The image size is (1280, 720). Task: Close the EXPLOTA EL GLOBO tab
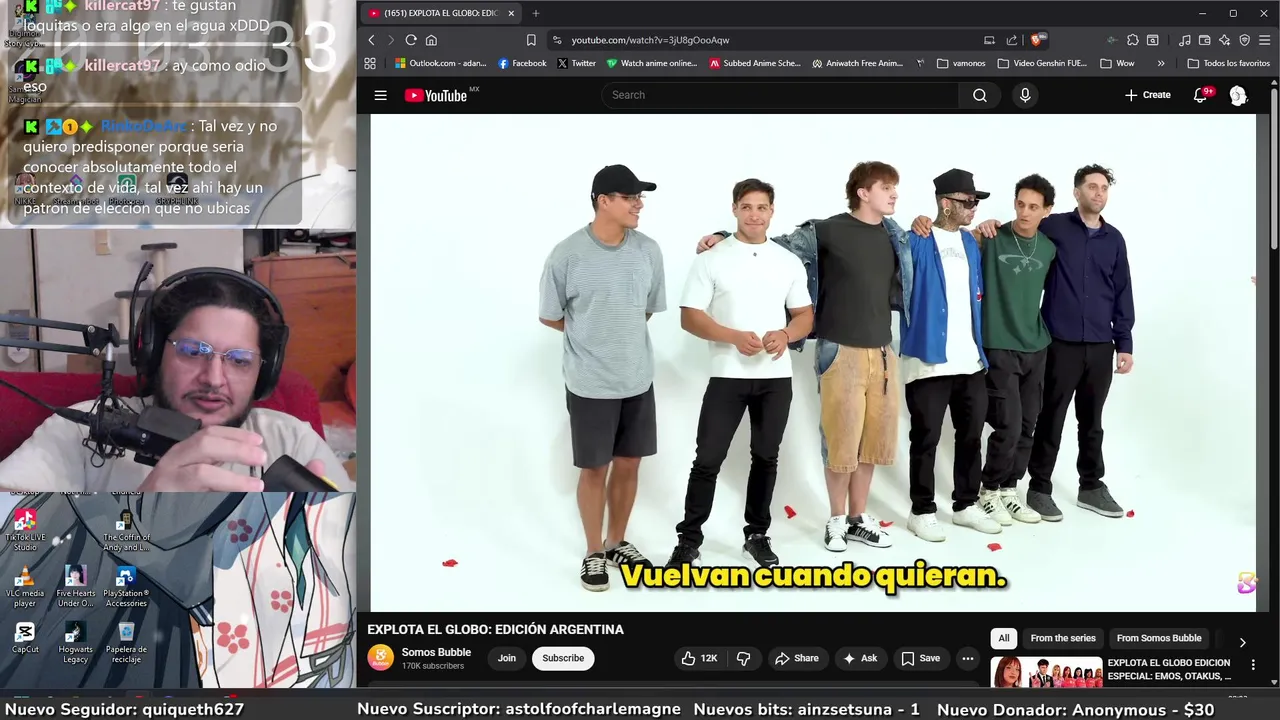click(511, 13)
